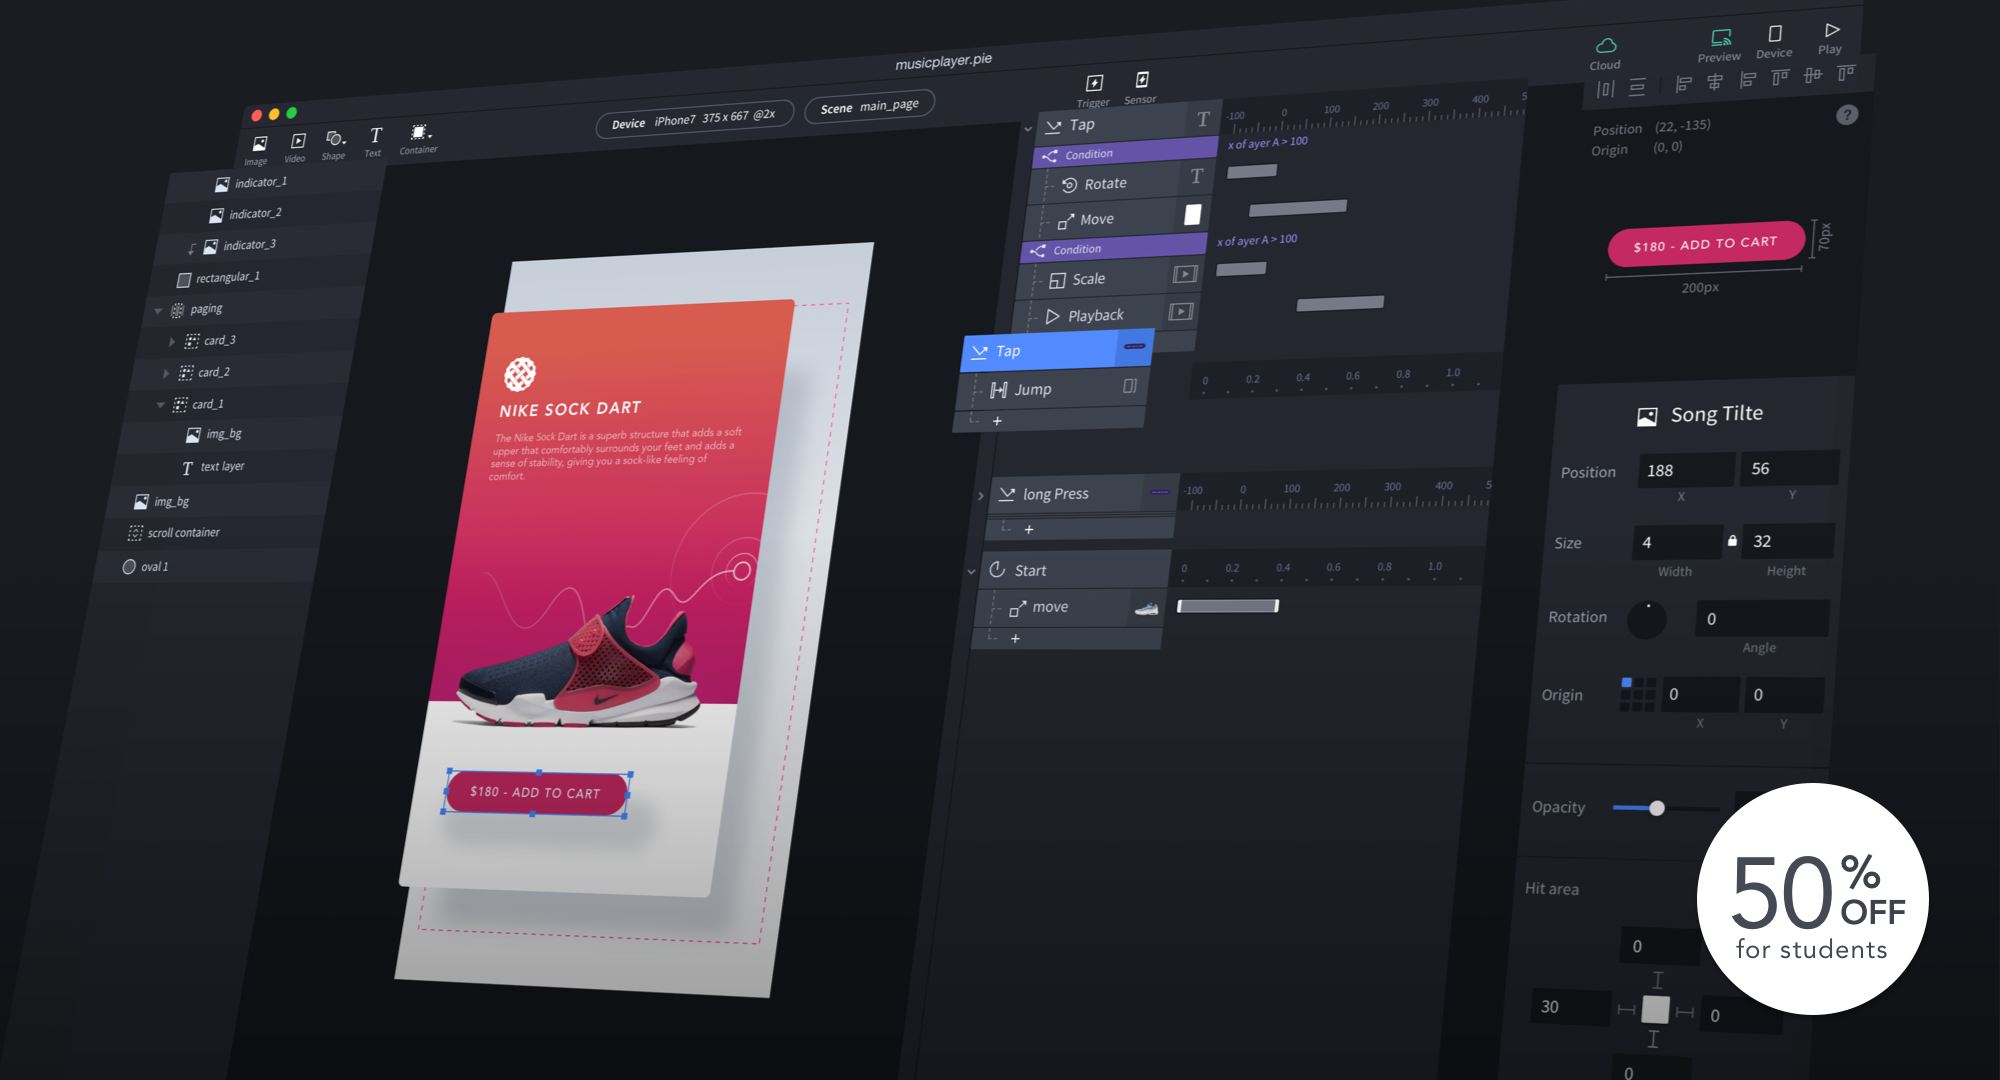
Task: Edit the Position X field 188
Action: 1685,470
